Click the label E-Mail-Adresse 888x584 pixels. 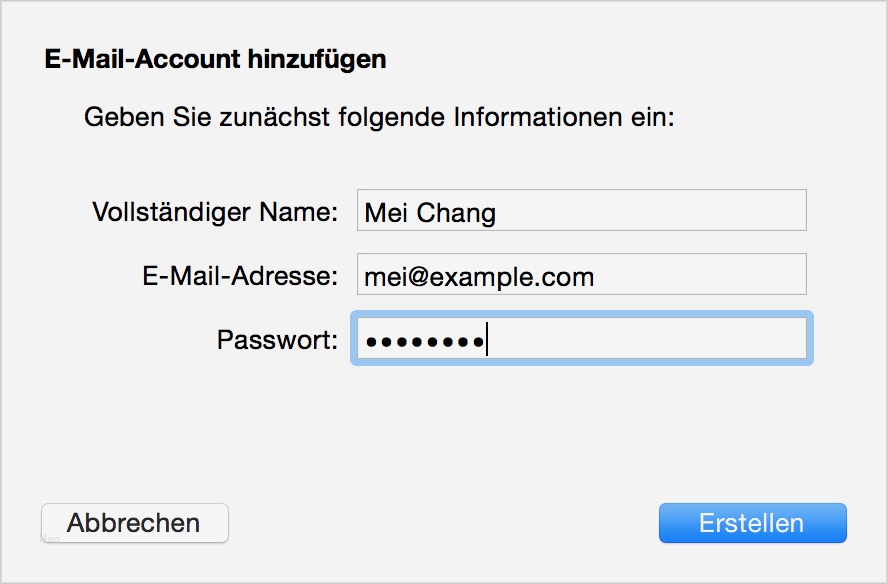[x=242, y=274]
